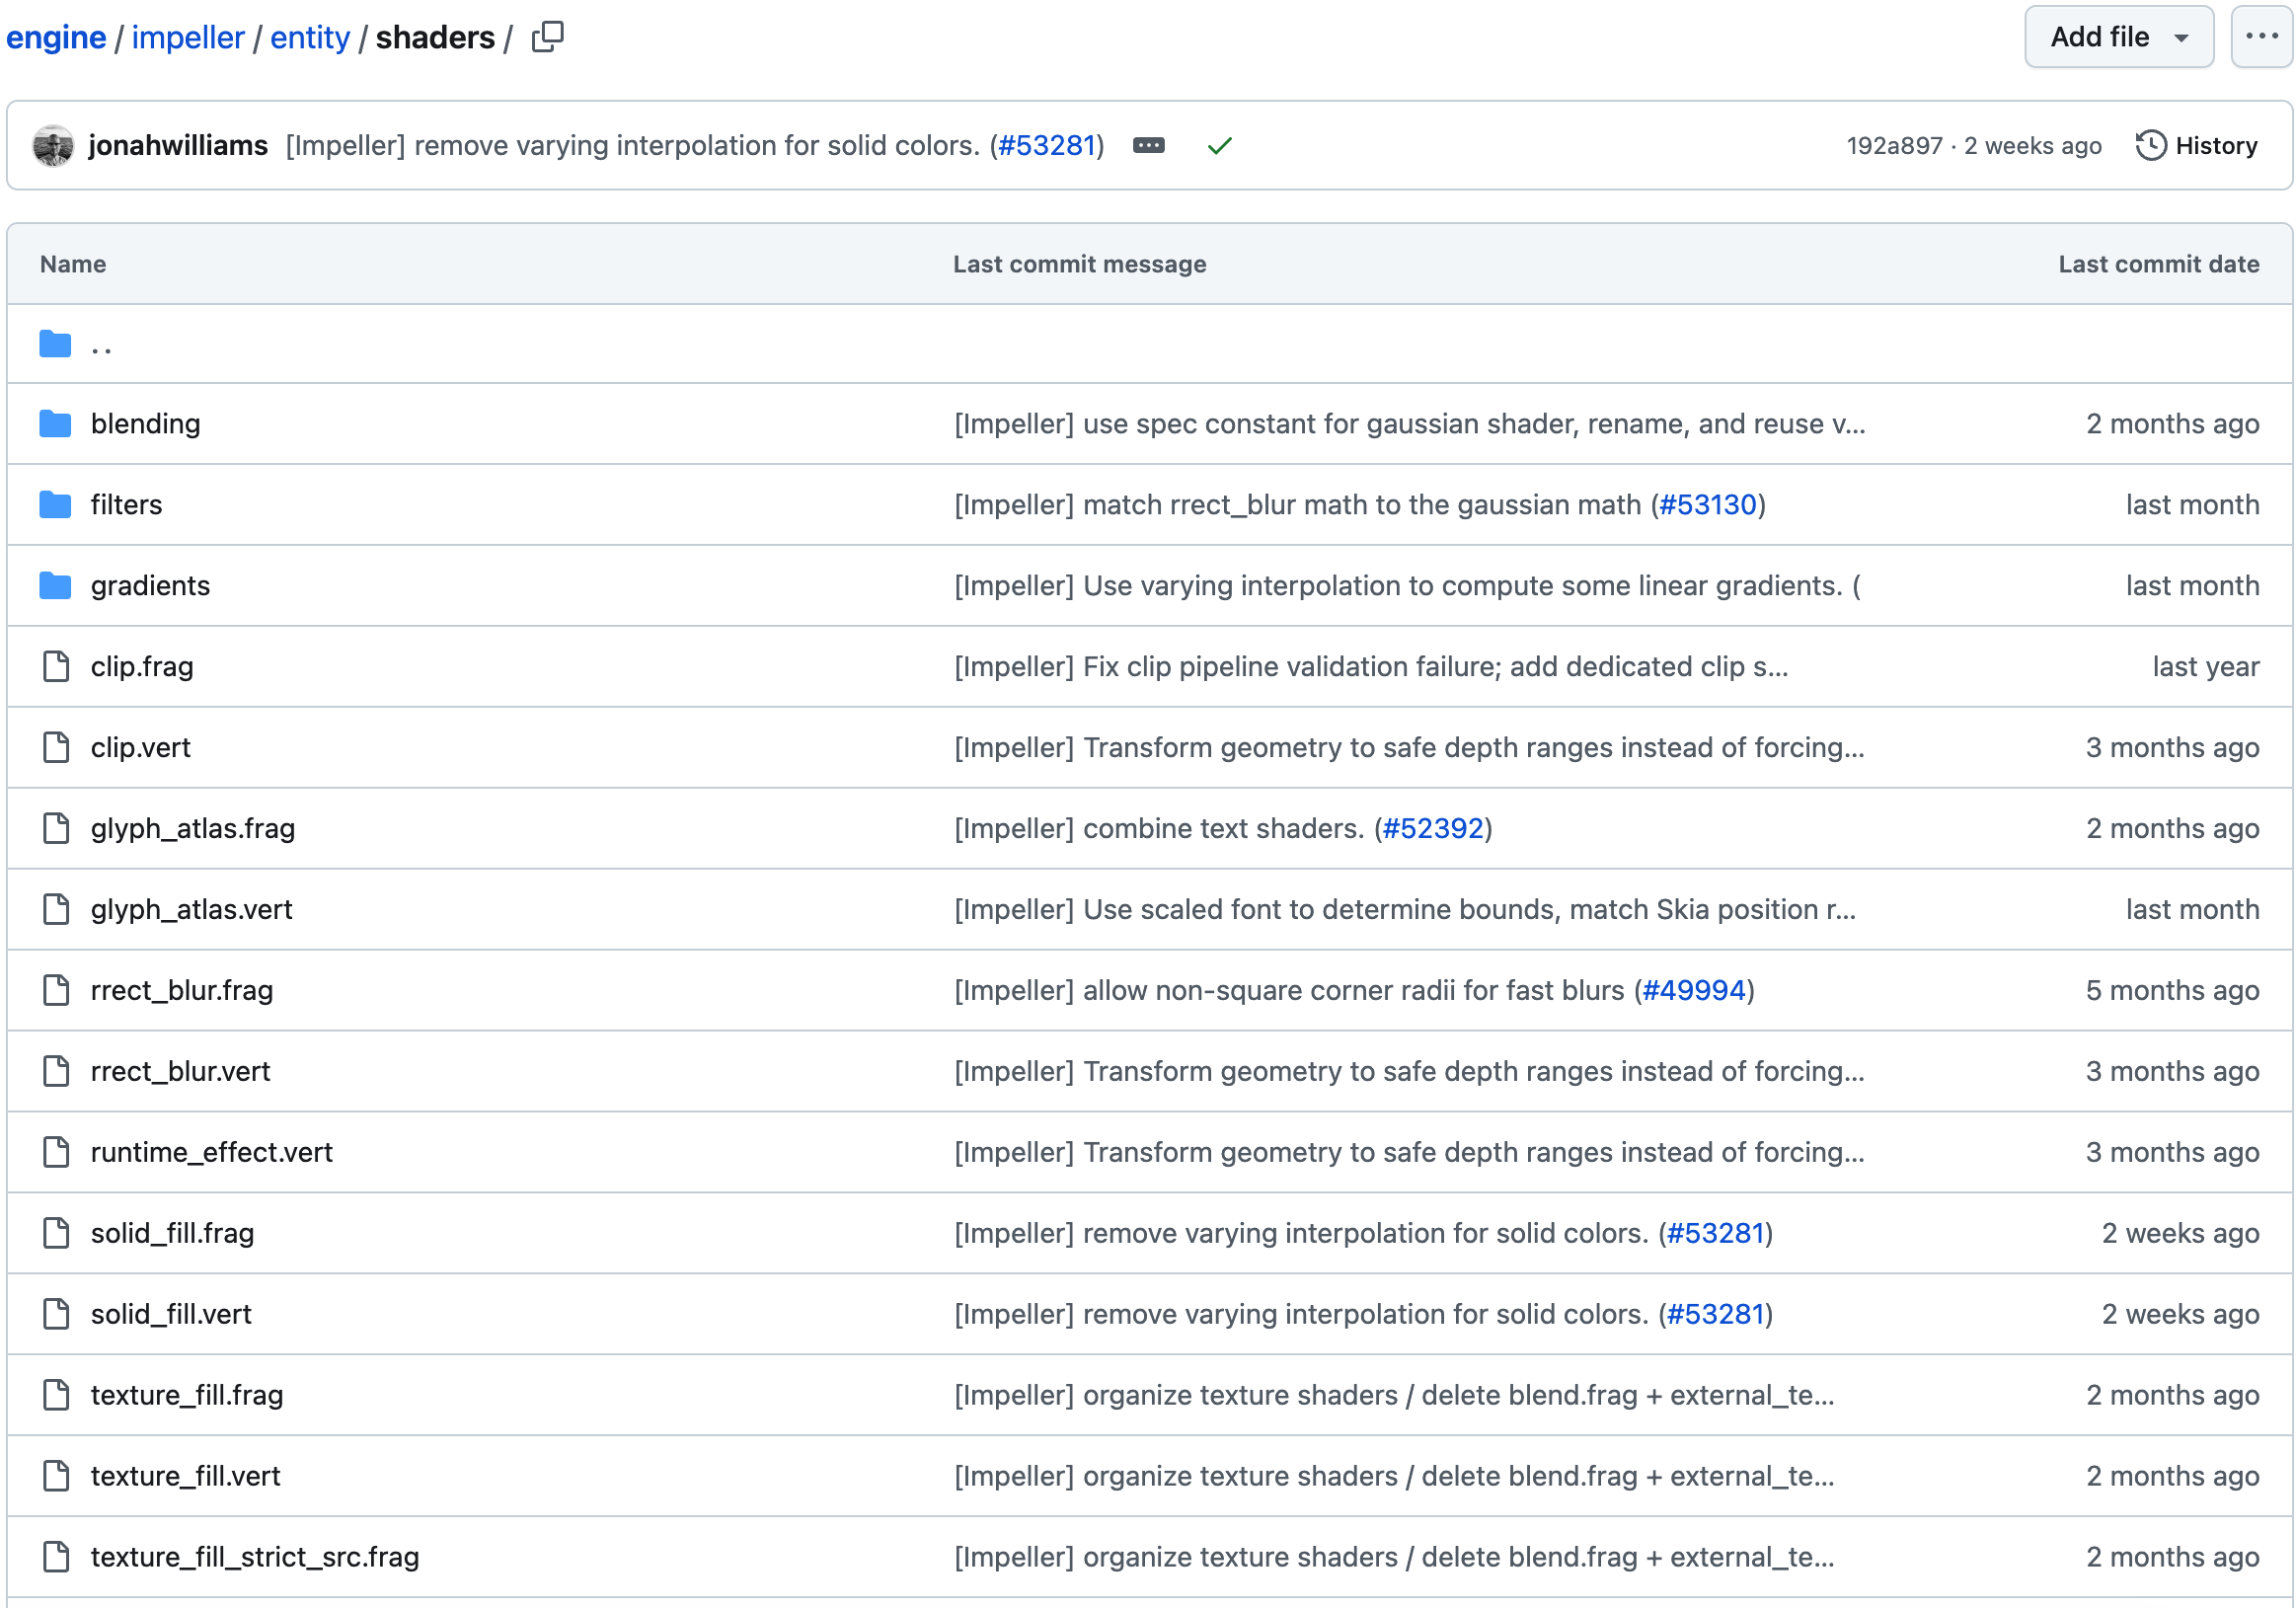Open the three-dot more options menu

point(2260,37)
